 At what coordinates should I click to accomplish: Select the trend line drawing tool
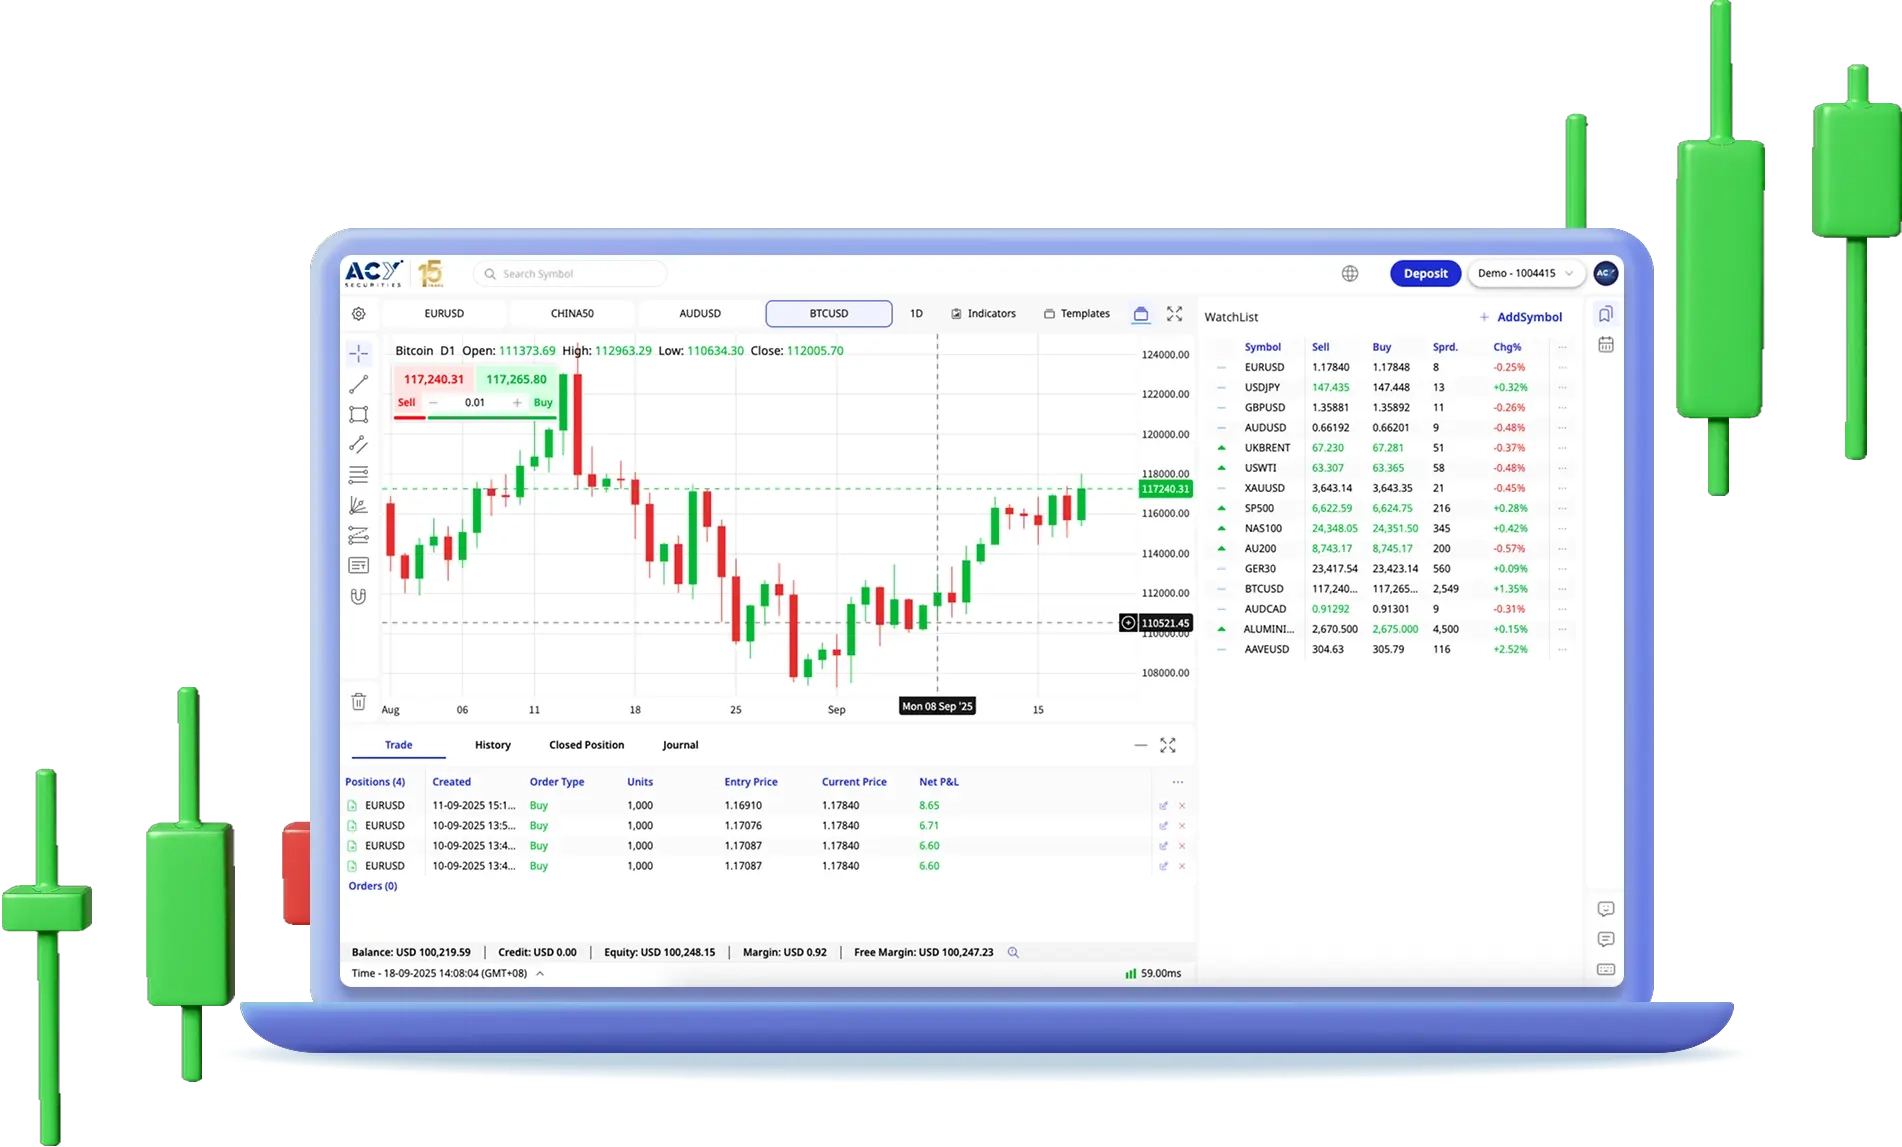coord(358,383)
